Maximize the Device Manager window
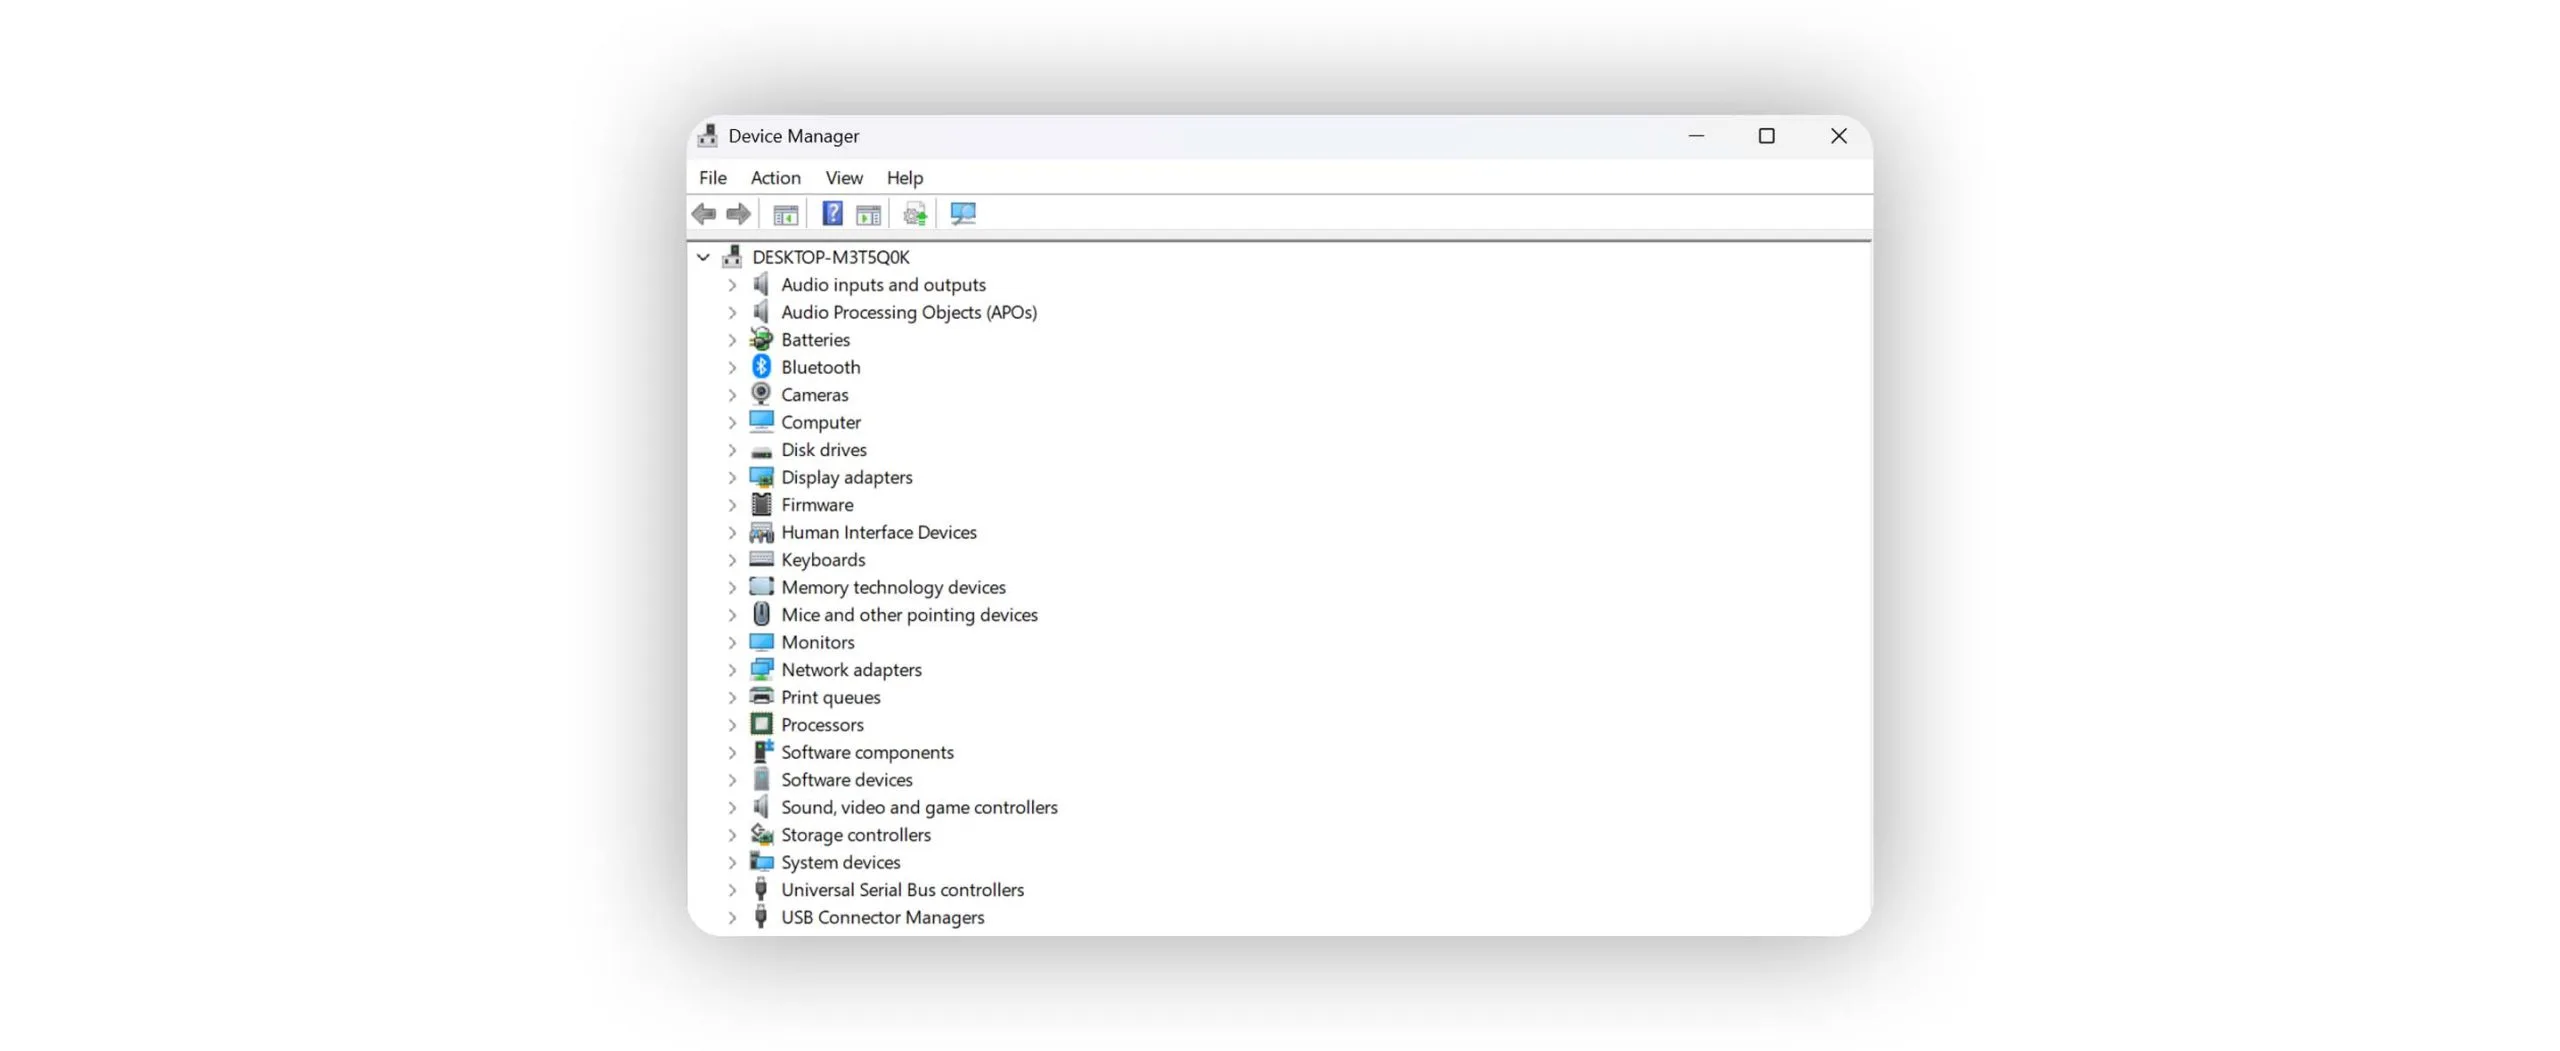 1766,136
